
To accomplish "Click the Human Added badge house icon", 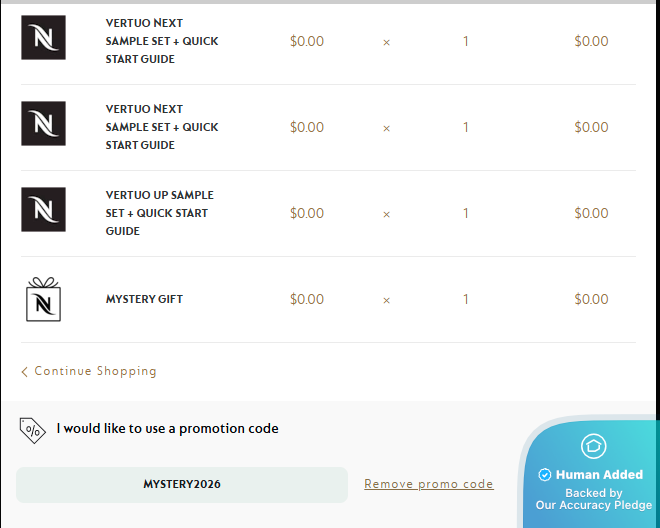I will [594, 446].
